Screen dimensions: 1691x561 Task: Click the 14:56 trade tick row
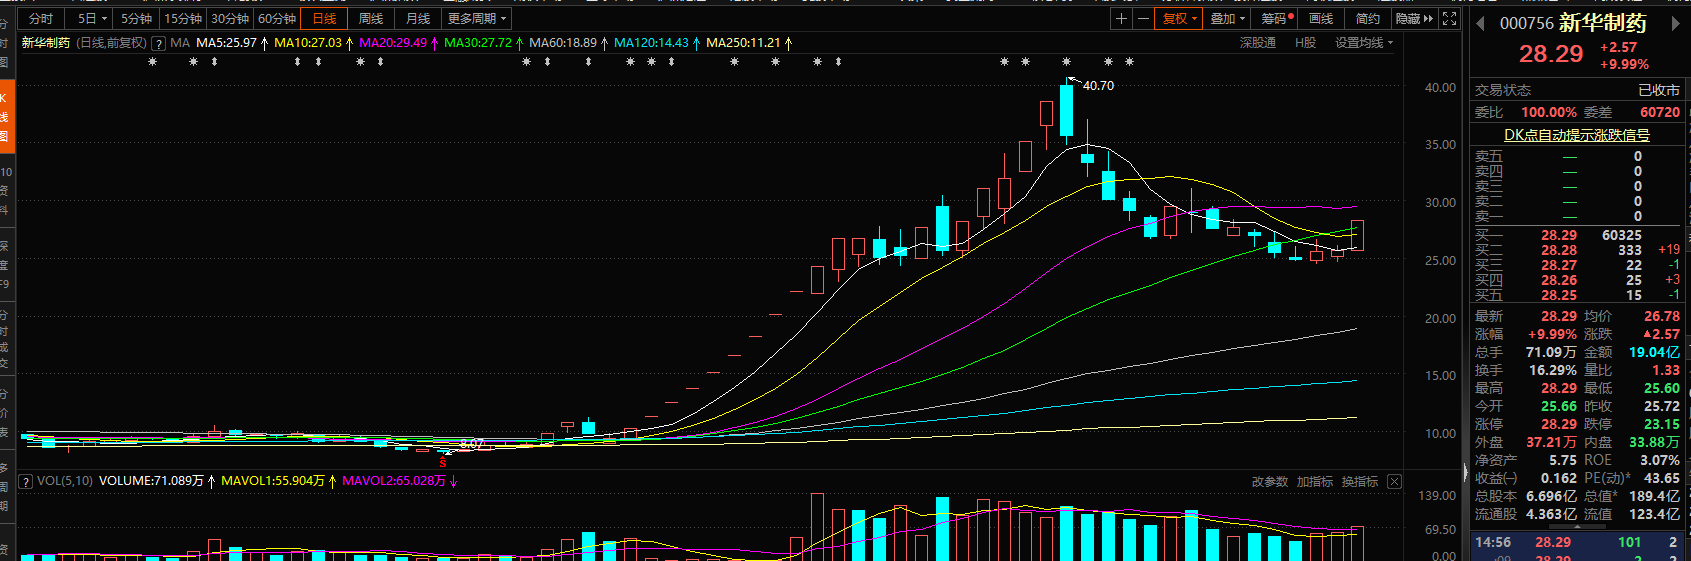(x=1577, y=542)
